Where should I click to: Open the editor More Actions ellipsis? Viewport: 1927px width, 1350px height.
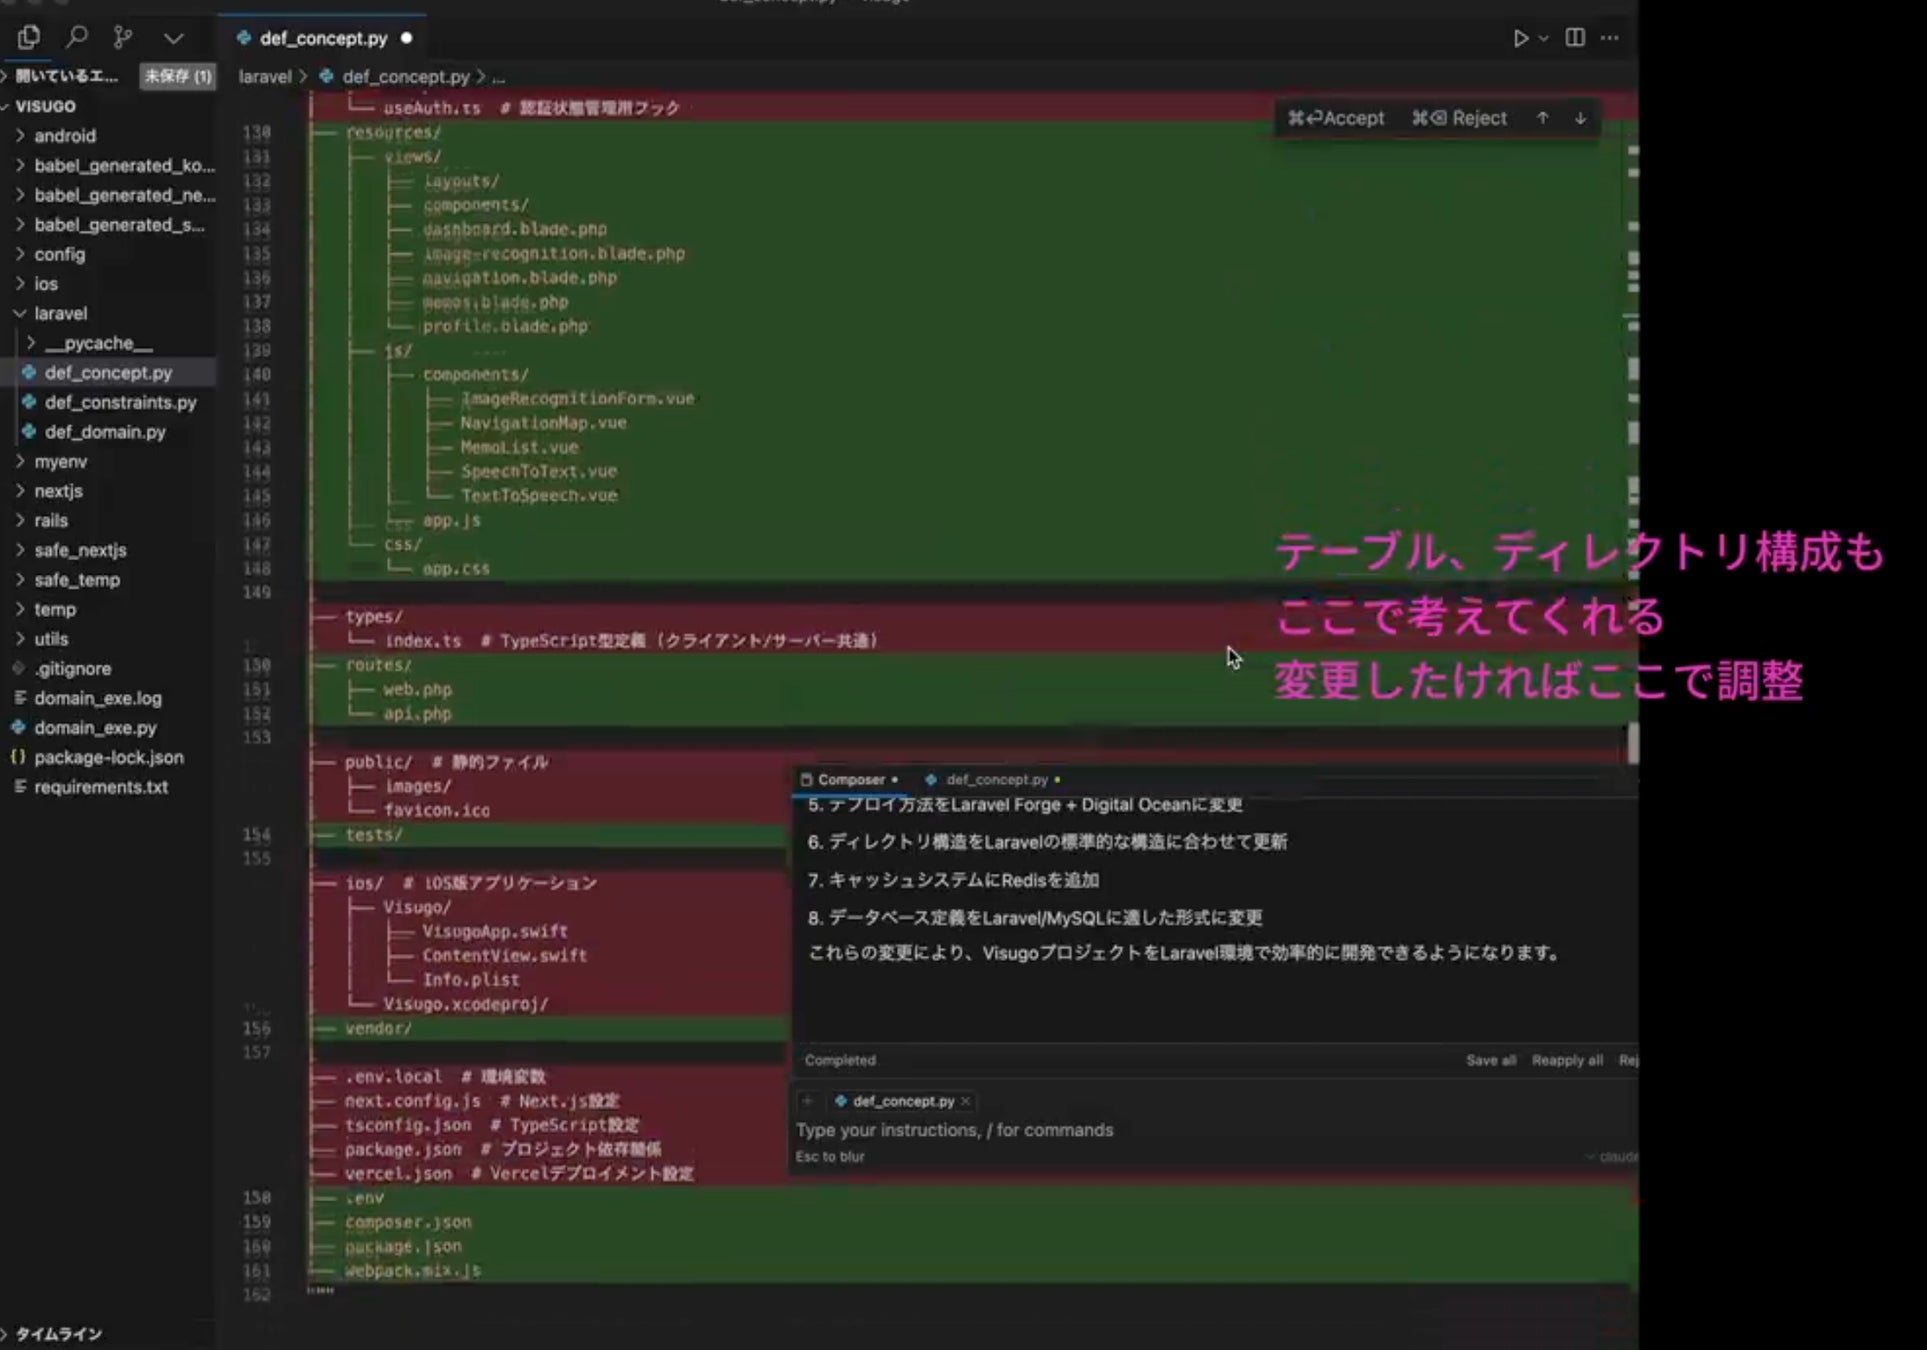1610,38
